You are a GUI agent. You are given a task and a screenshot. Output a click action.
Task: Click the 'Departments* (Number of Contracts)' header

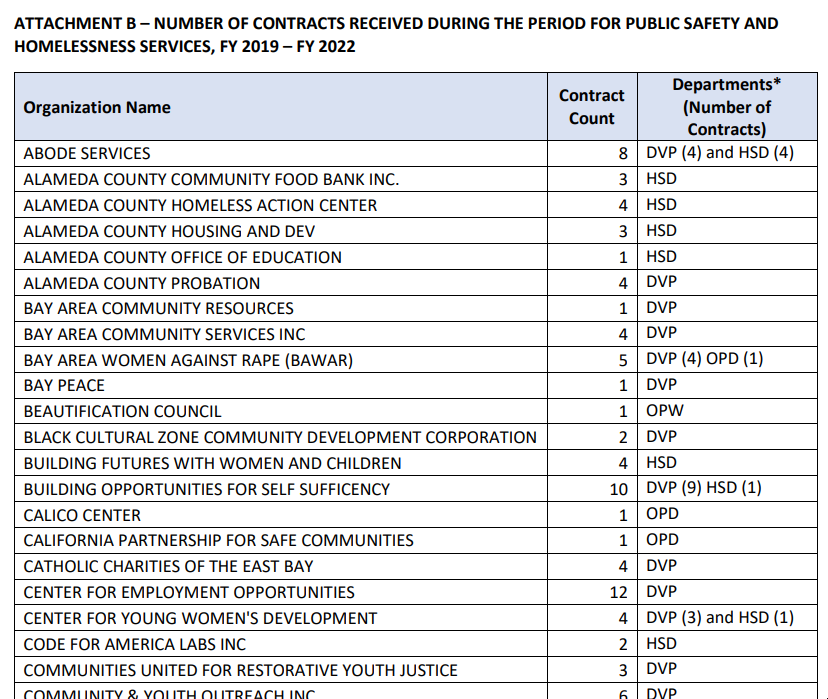pyautogui.click(x=727, y=107)
